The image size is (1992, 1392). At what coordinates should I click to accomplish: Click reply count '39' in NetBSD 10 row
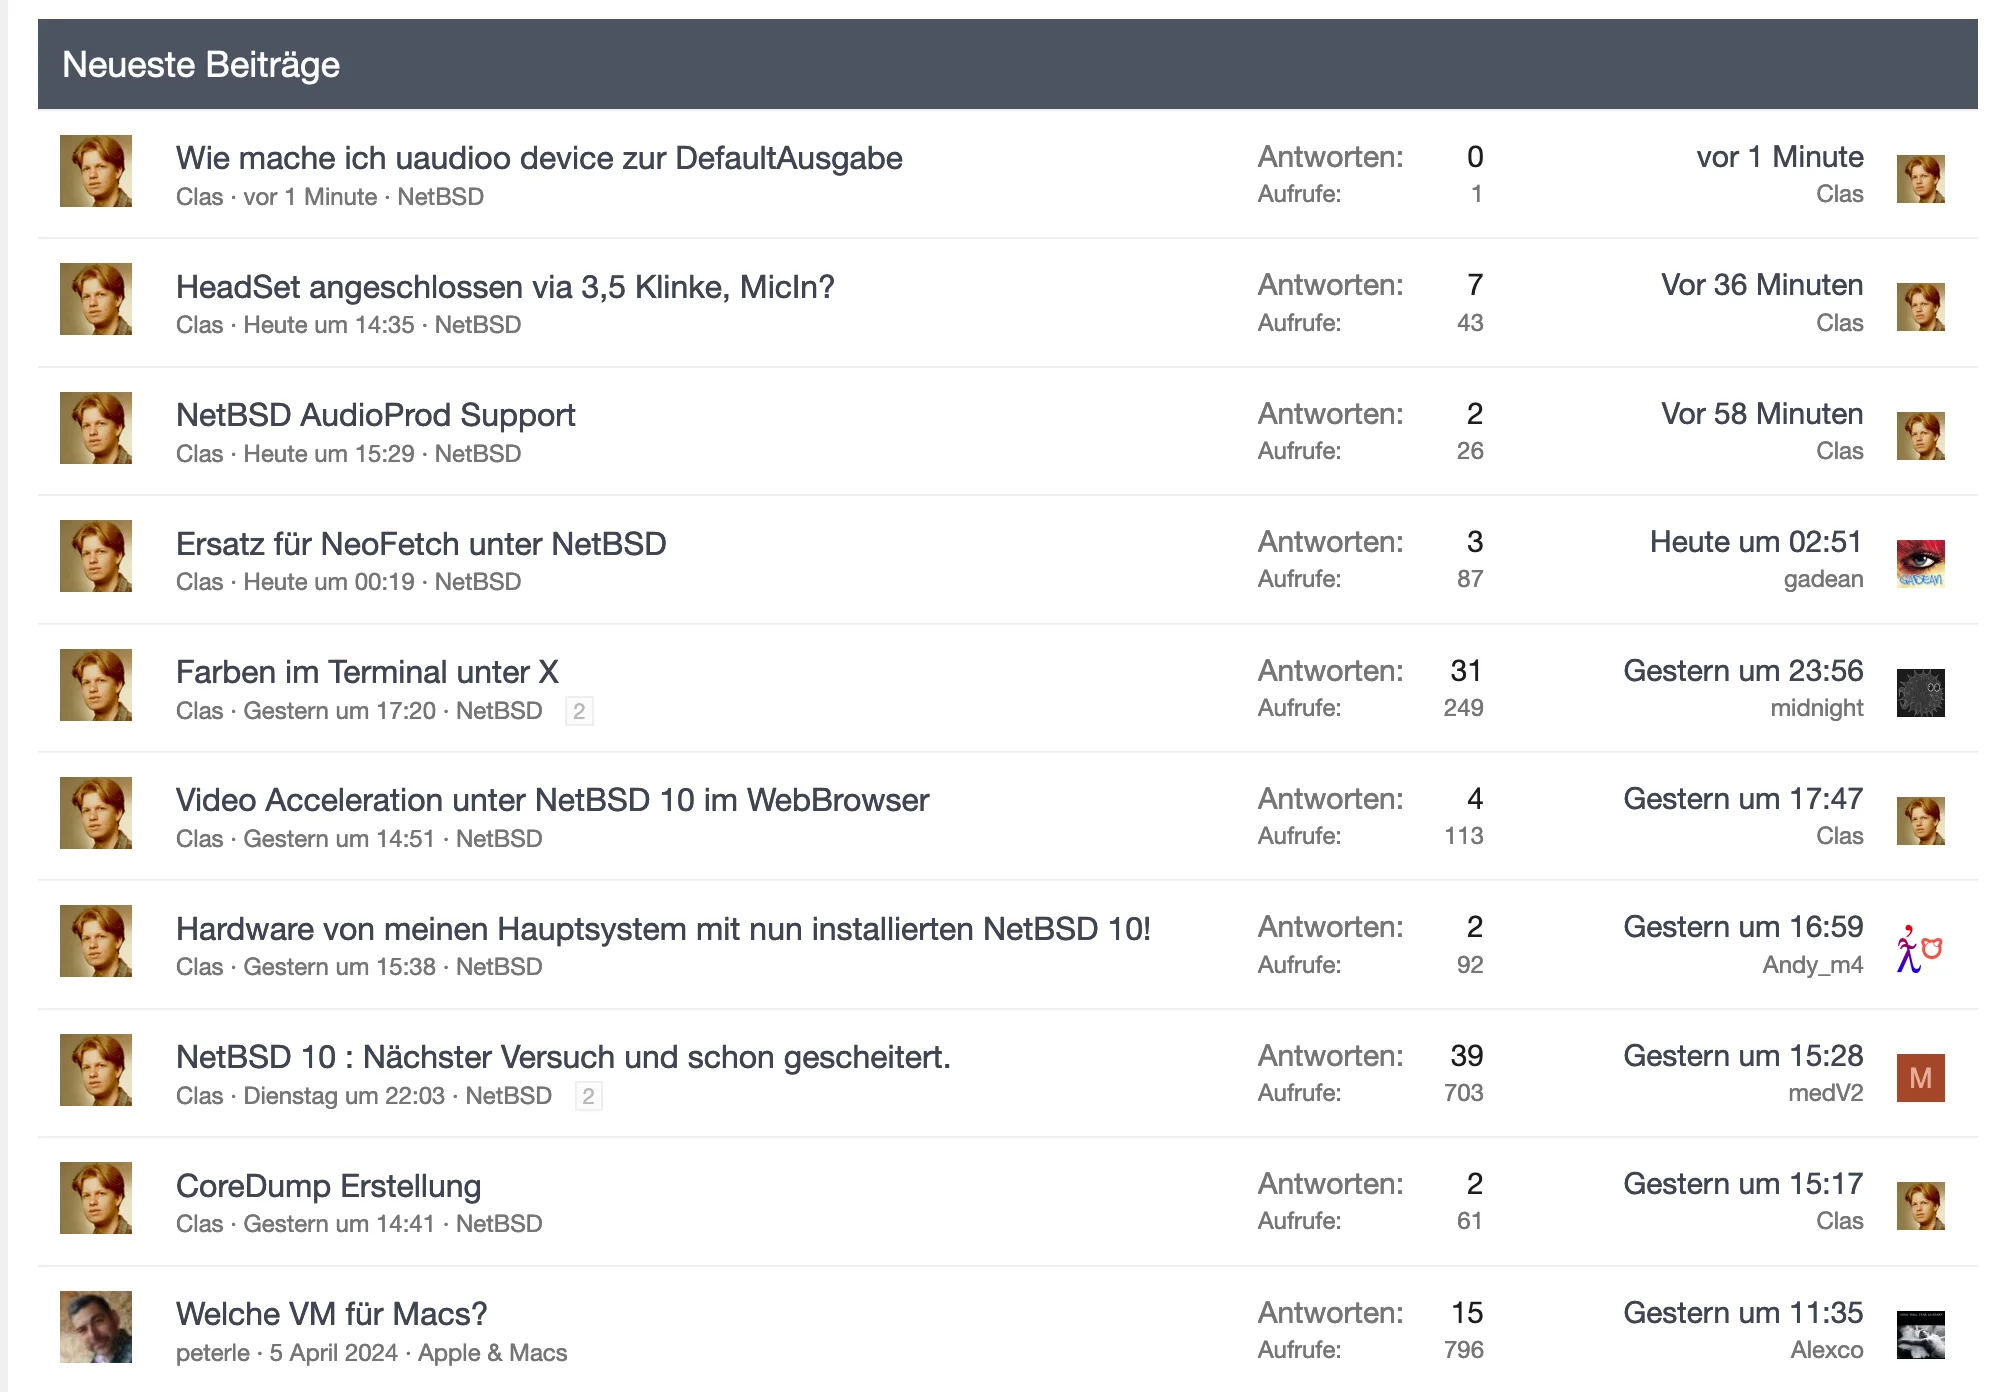[1467, 1056]
